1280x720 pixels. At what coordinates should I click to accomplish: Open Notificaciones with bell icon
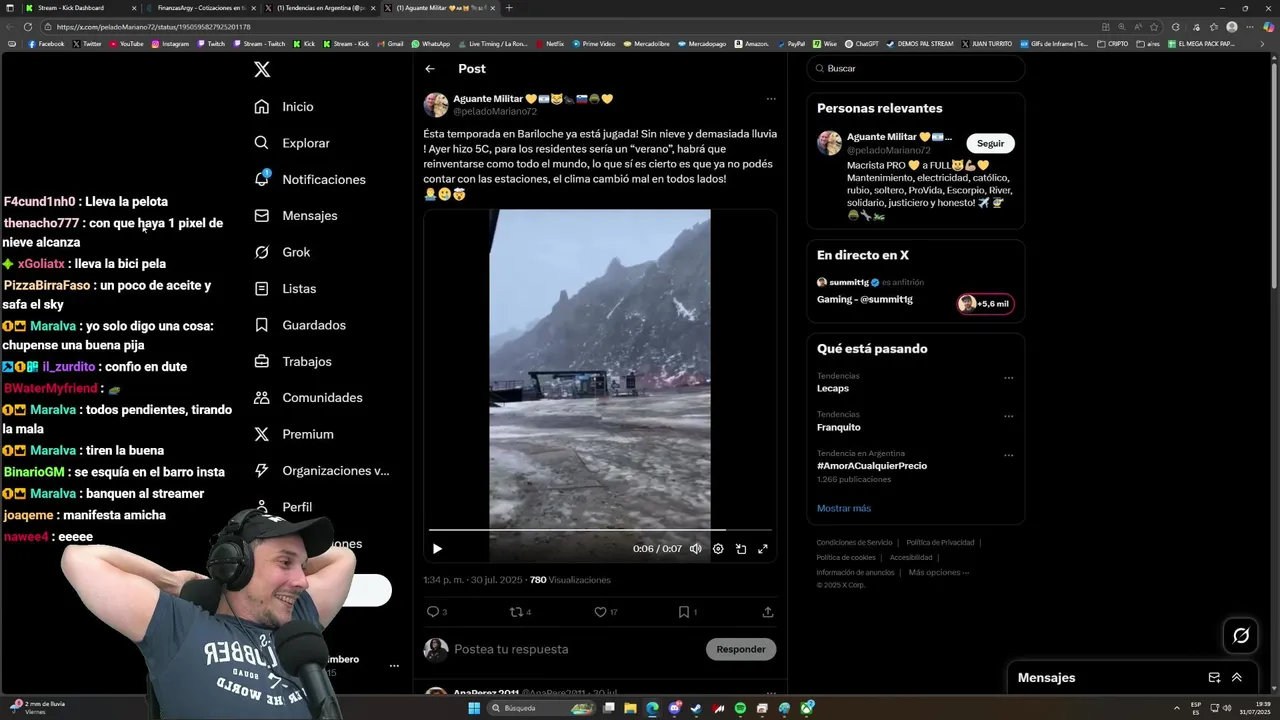coord(310,179)
